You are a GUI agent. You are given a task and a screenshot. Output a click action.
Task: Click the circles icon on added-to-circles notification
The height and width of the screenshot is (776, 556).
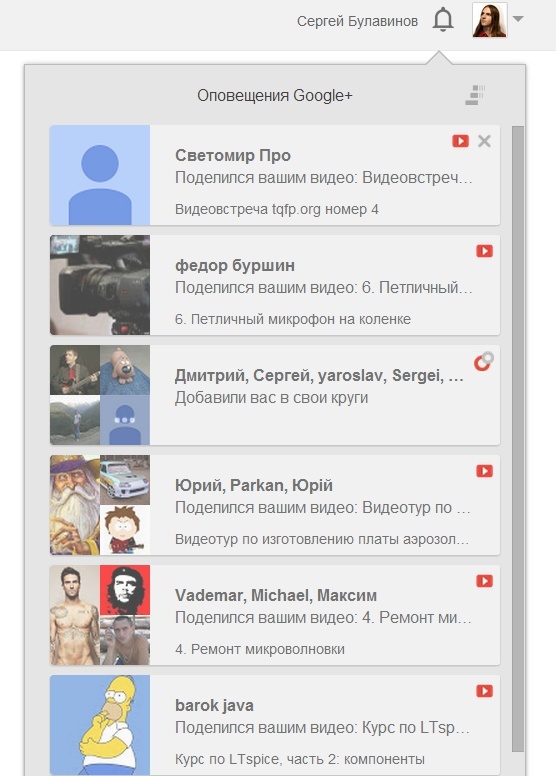coord(484,361)
